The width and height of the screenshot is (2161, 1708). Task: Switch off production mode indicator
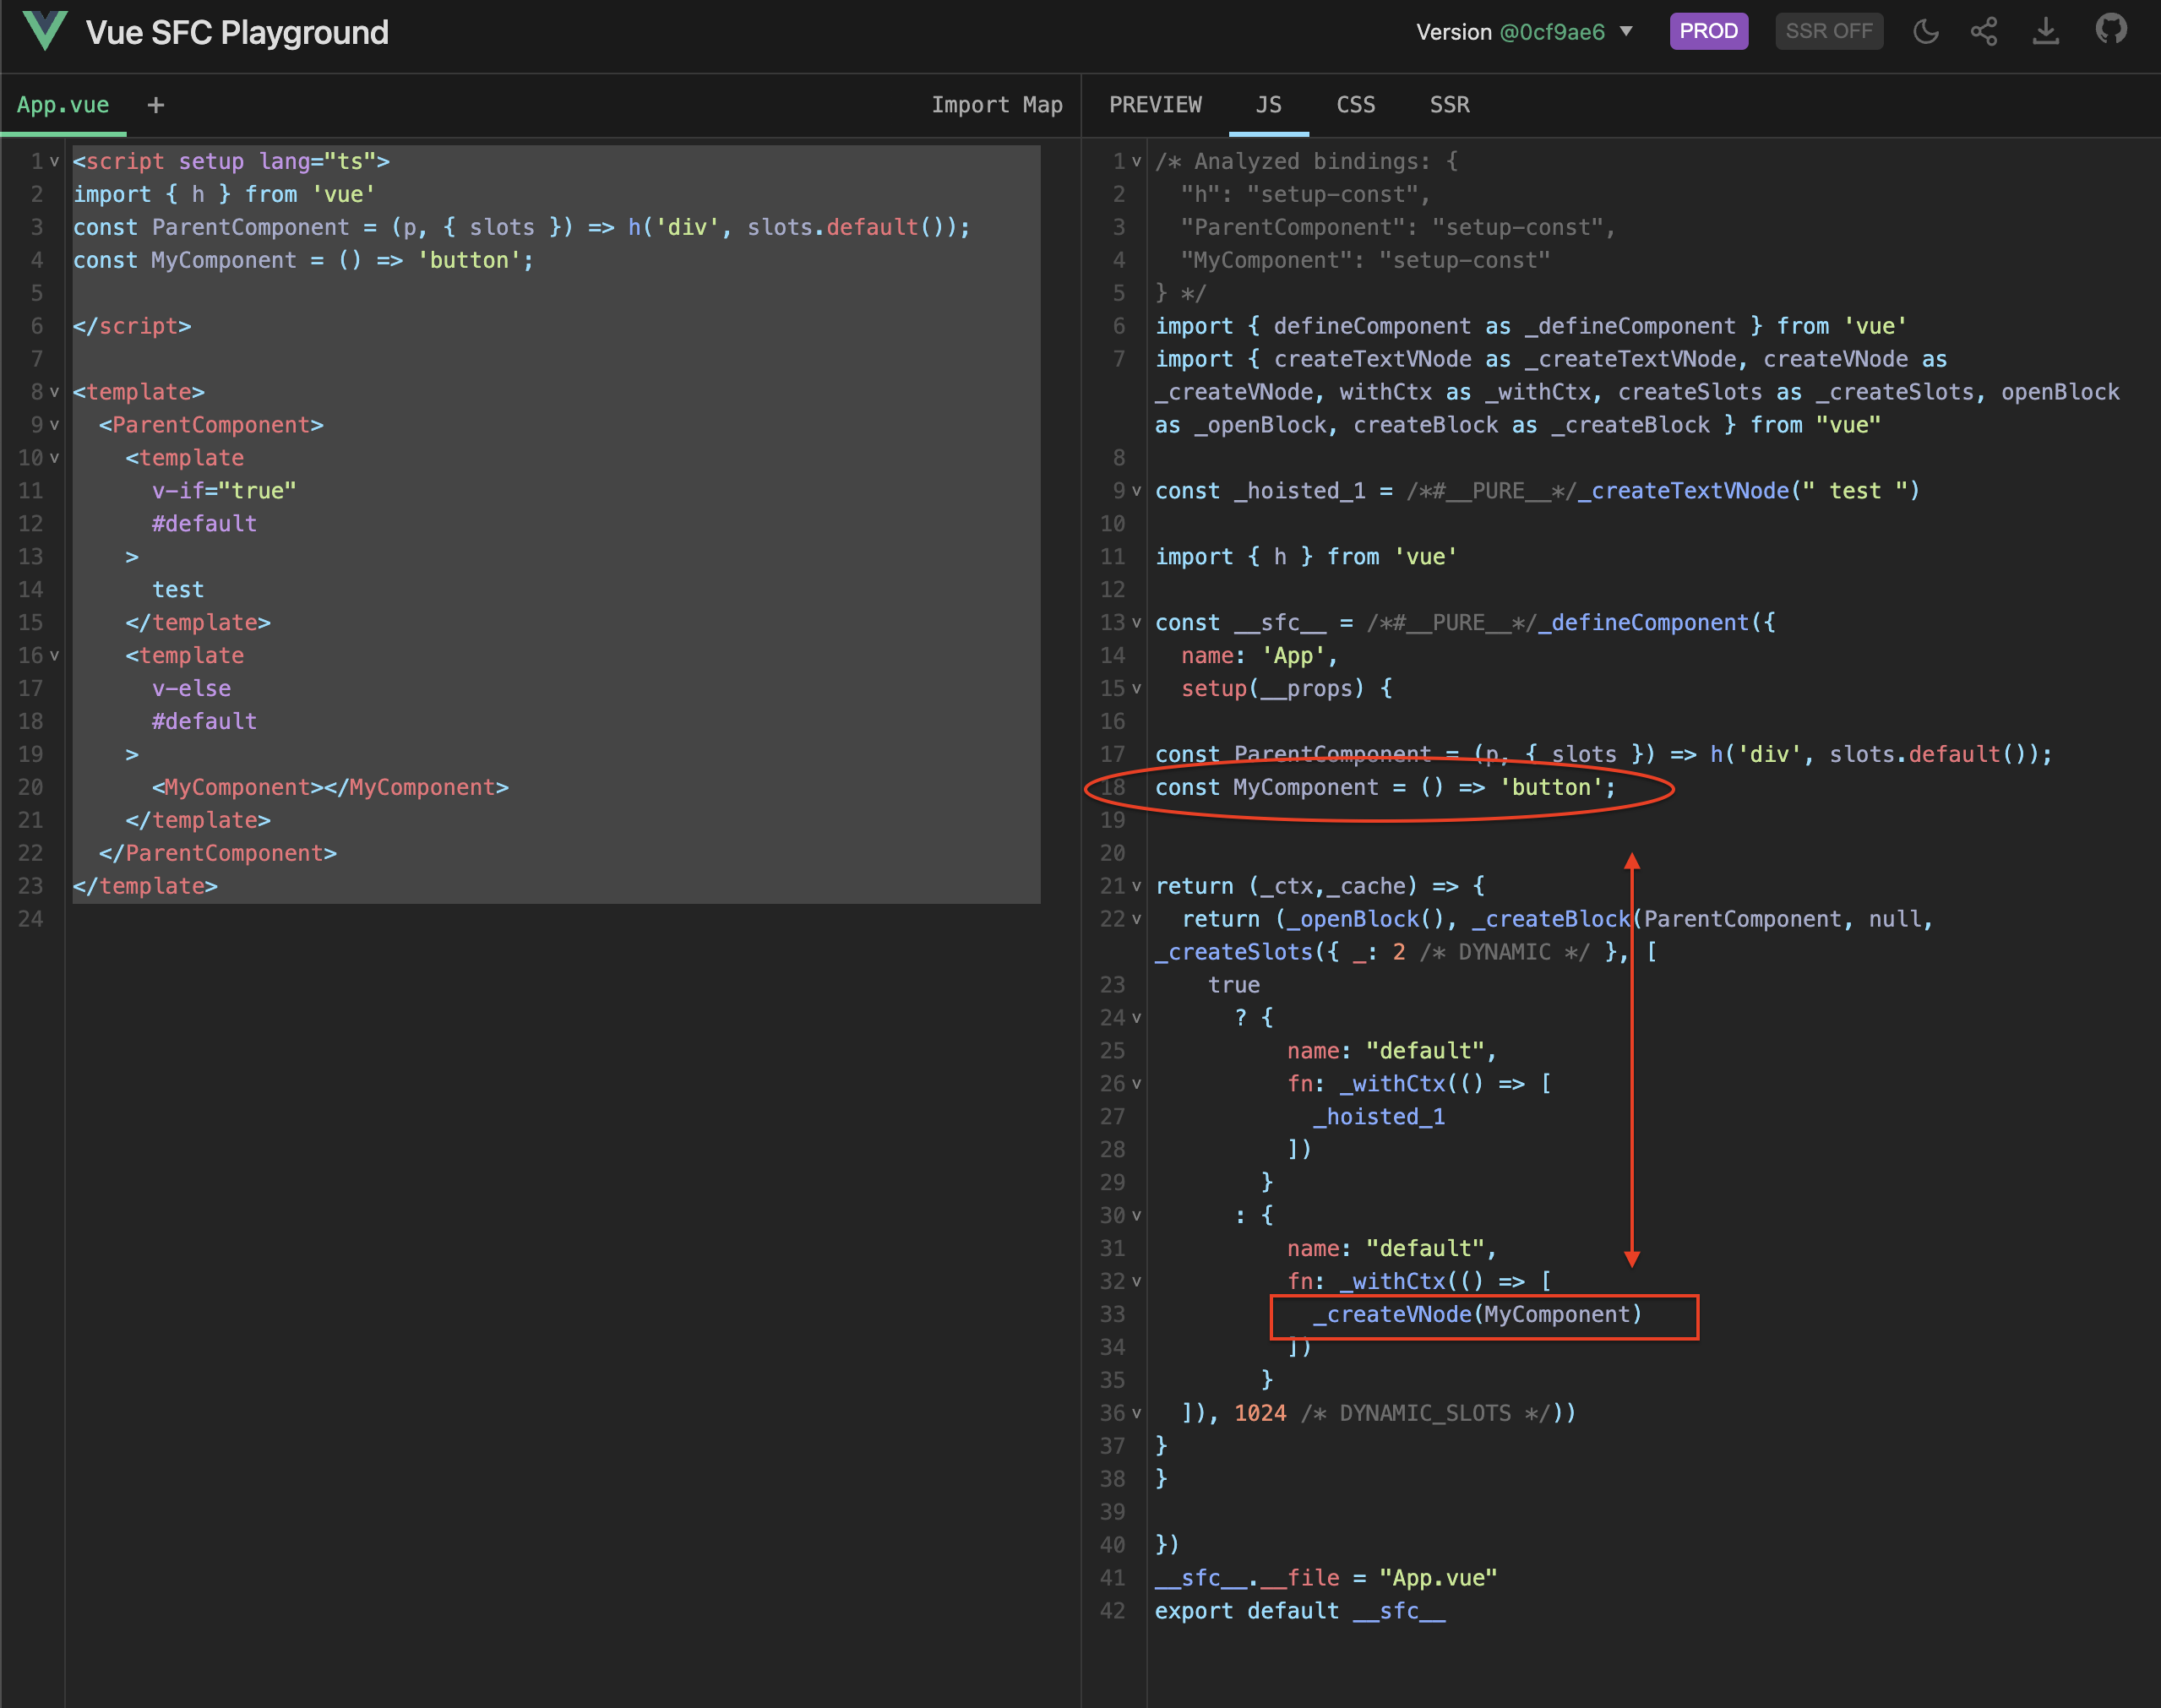[x=1708, y=31]
